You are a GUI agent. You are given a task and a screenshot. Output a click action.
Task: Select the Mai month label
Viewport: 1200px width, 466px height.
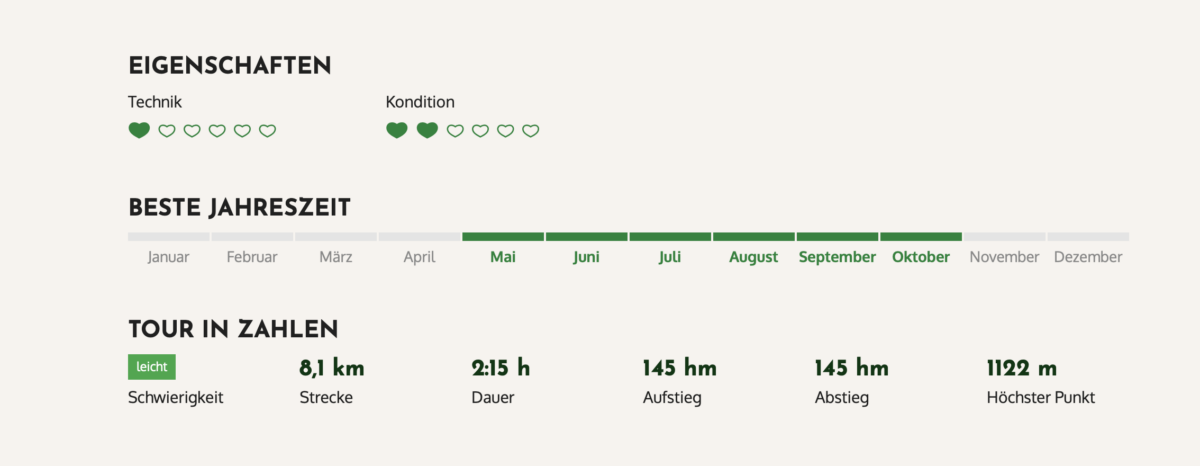pos(503,257)
